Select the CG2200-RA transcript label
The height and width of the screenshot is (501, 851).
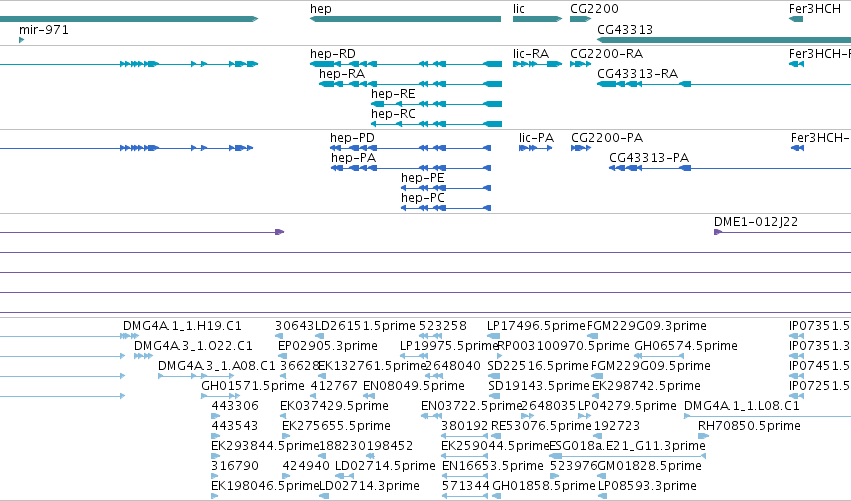coord(606,54)
